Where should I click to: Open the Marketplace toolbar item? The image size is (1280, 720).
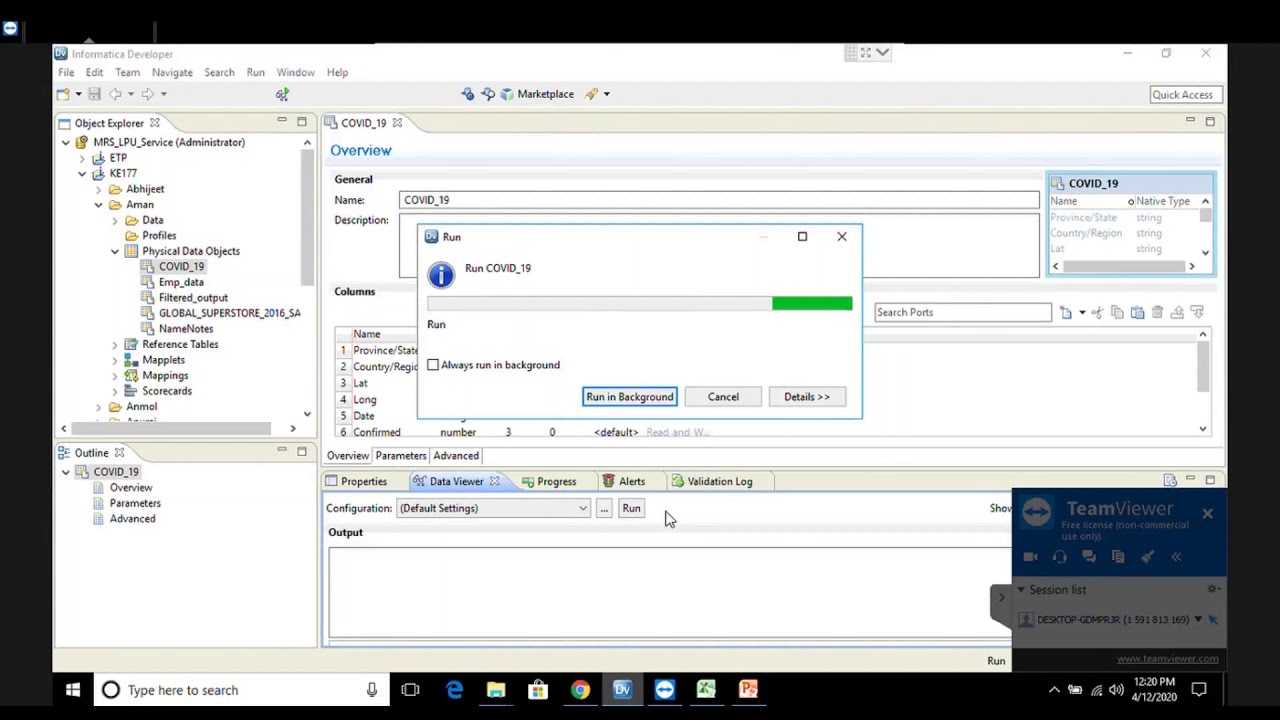tap(537, 94)
